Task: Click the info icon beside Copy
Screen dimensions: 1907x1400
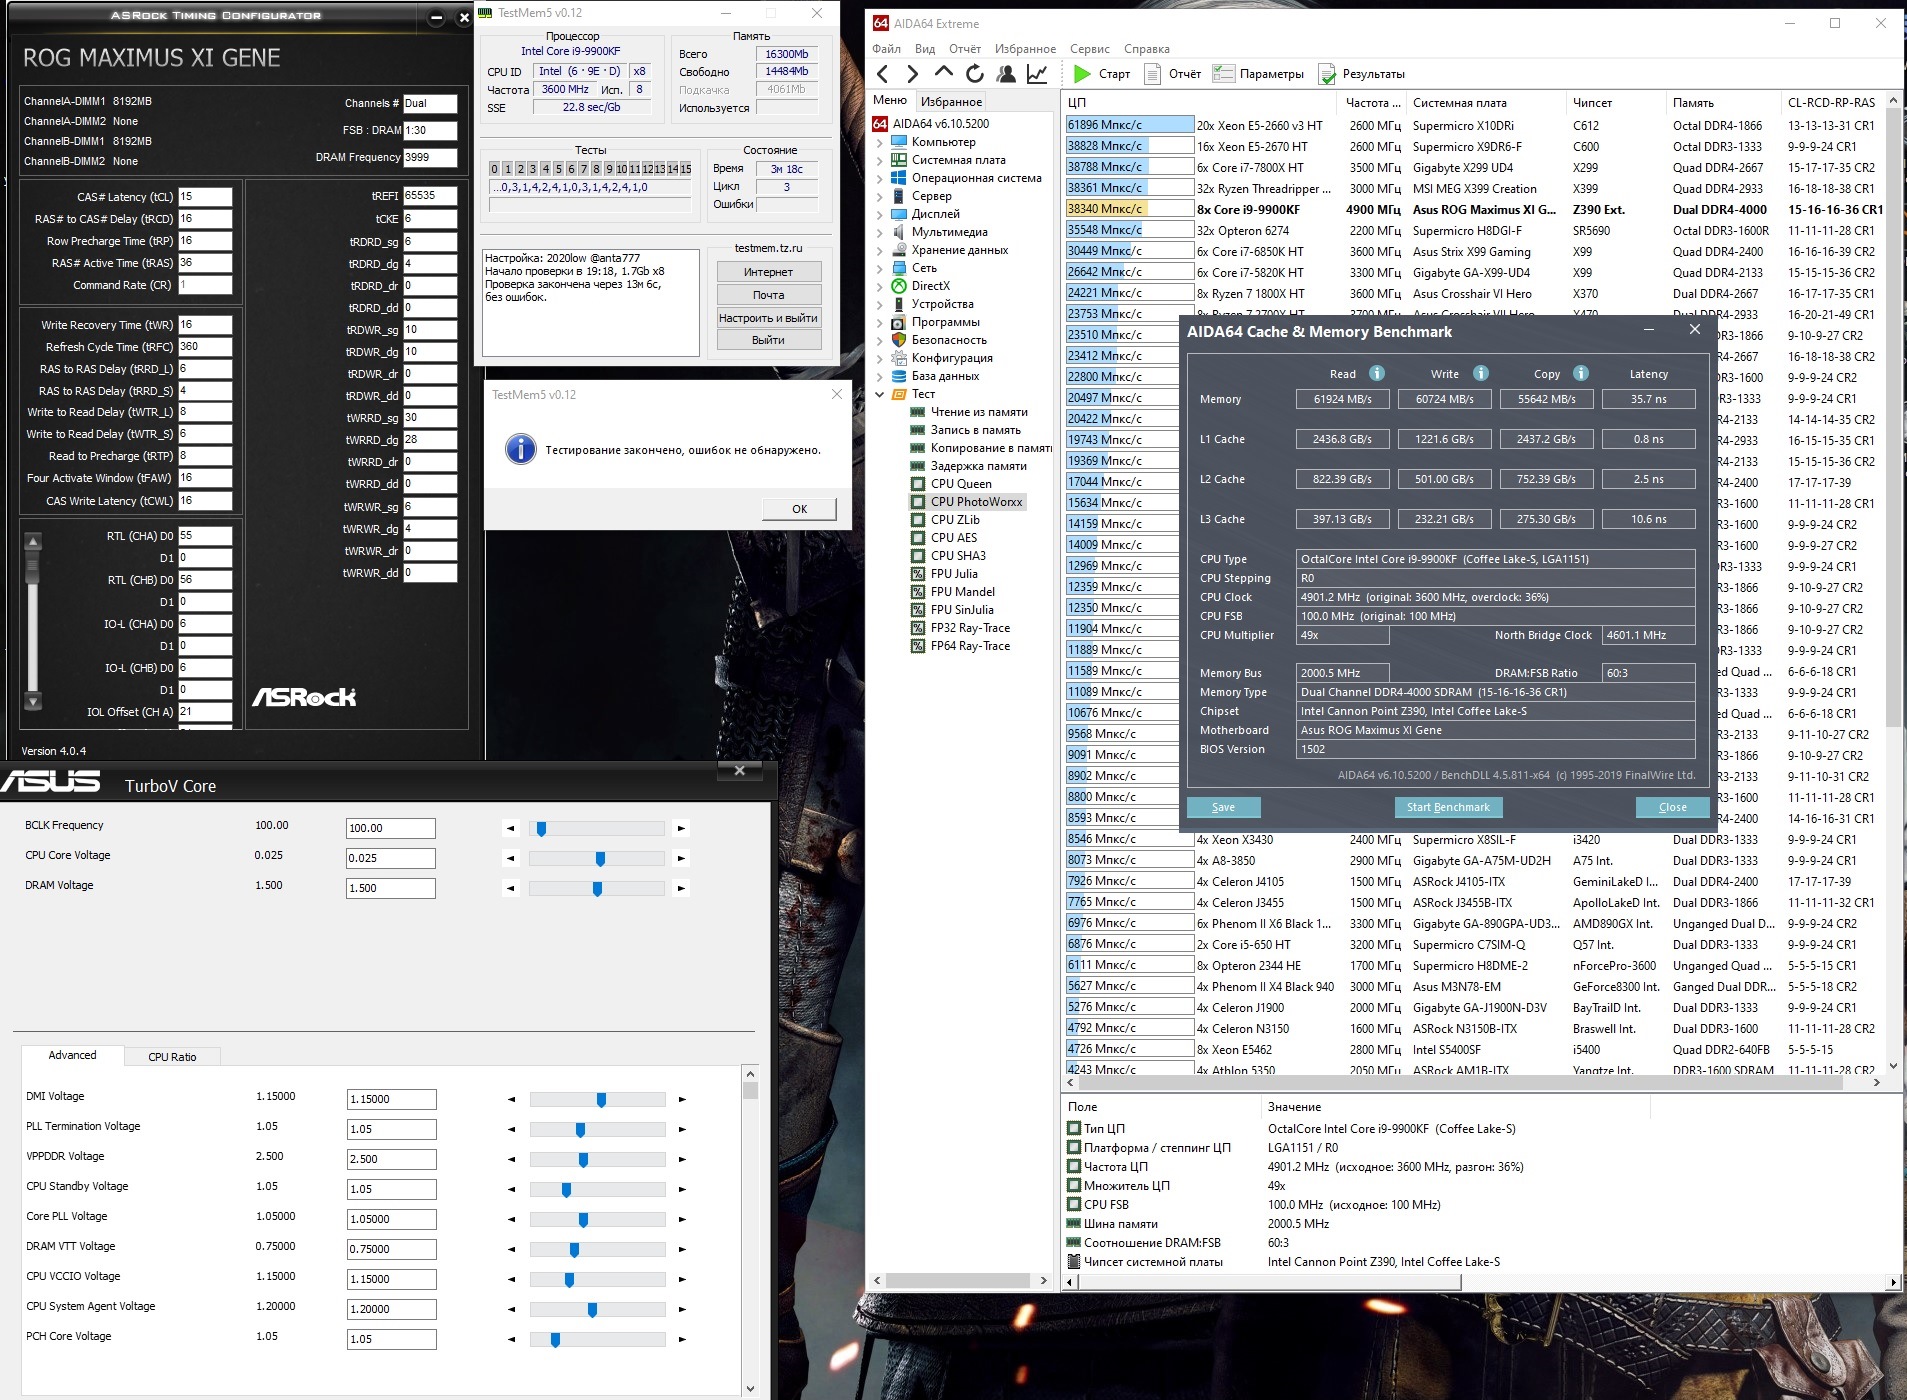Action: [x=1581, y=373]
